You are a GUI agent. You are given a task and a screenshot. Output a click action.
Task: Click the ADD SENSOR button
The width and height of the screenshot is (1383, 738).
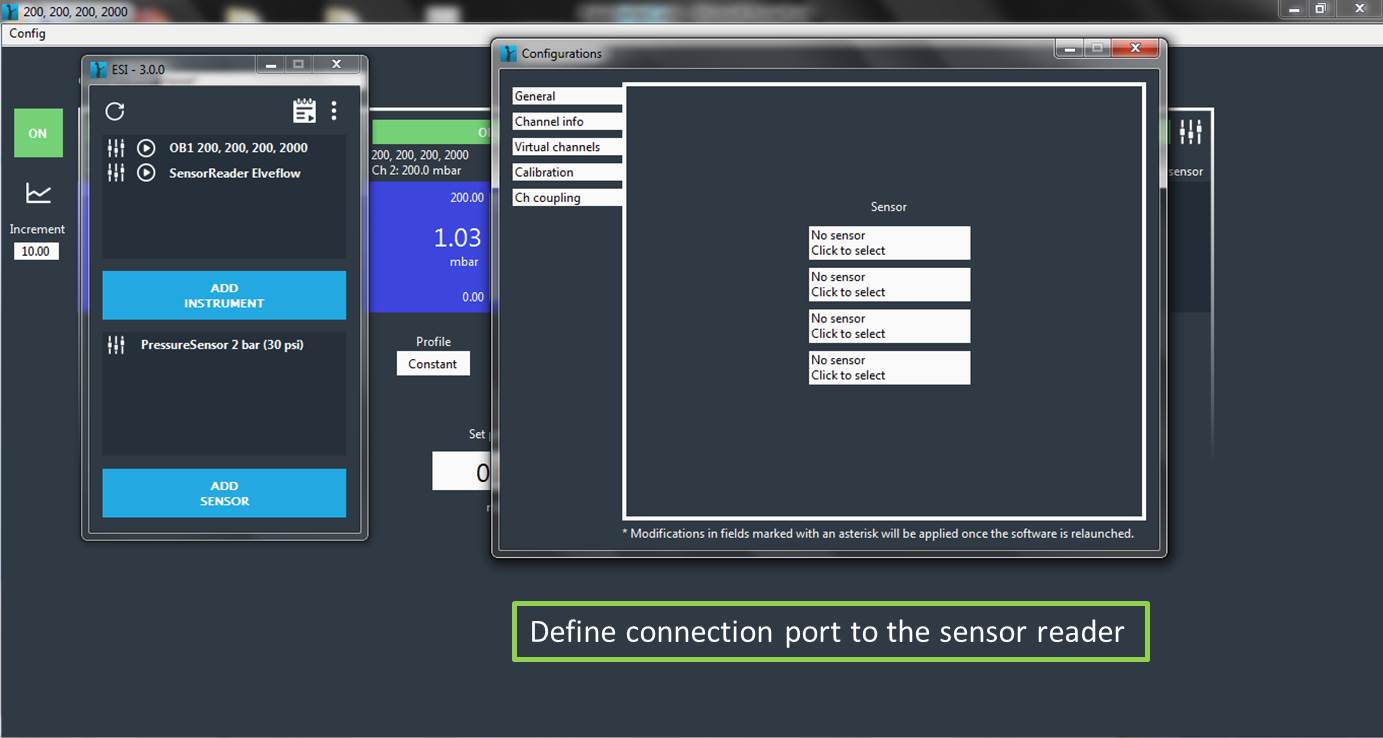(224, 493)
